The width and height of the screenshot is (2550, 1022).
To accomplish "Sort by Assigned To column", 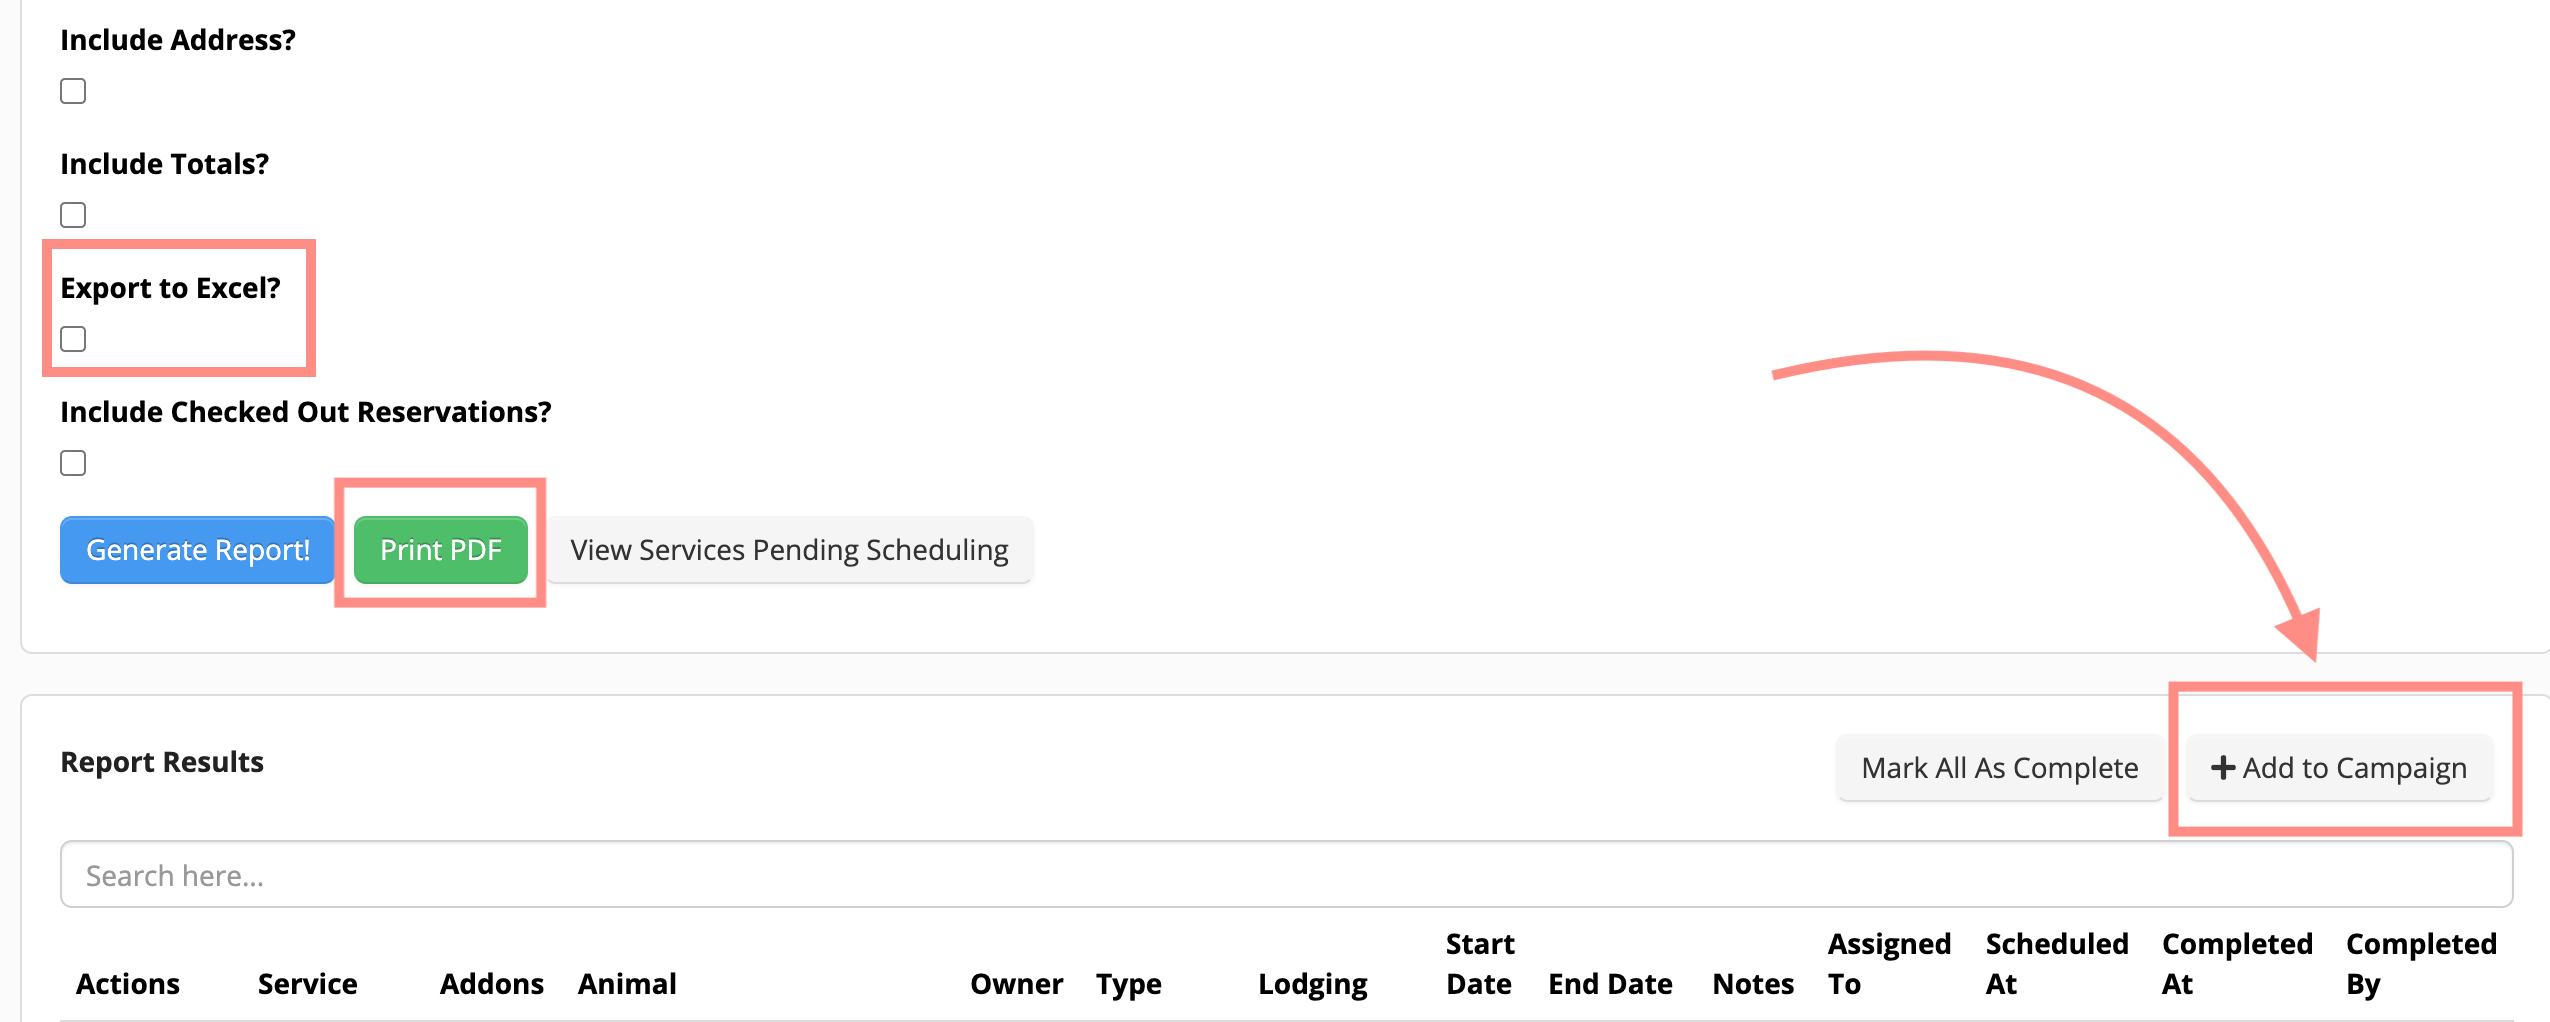I will [1889, 964].
